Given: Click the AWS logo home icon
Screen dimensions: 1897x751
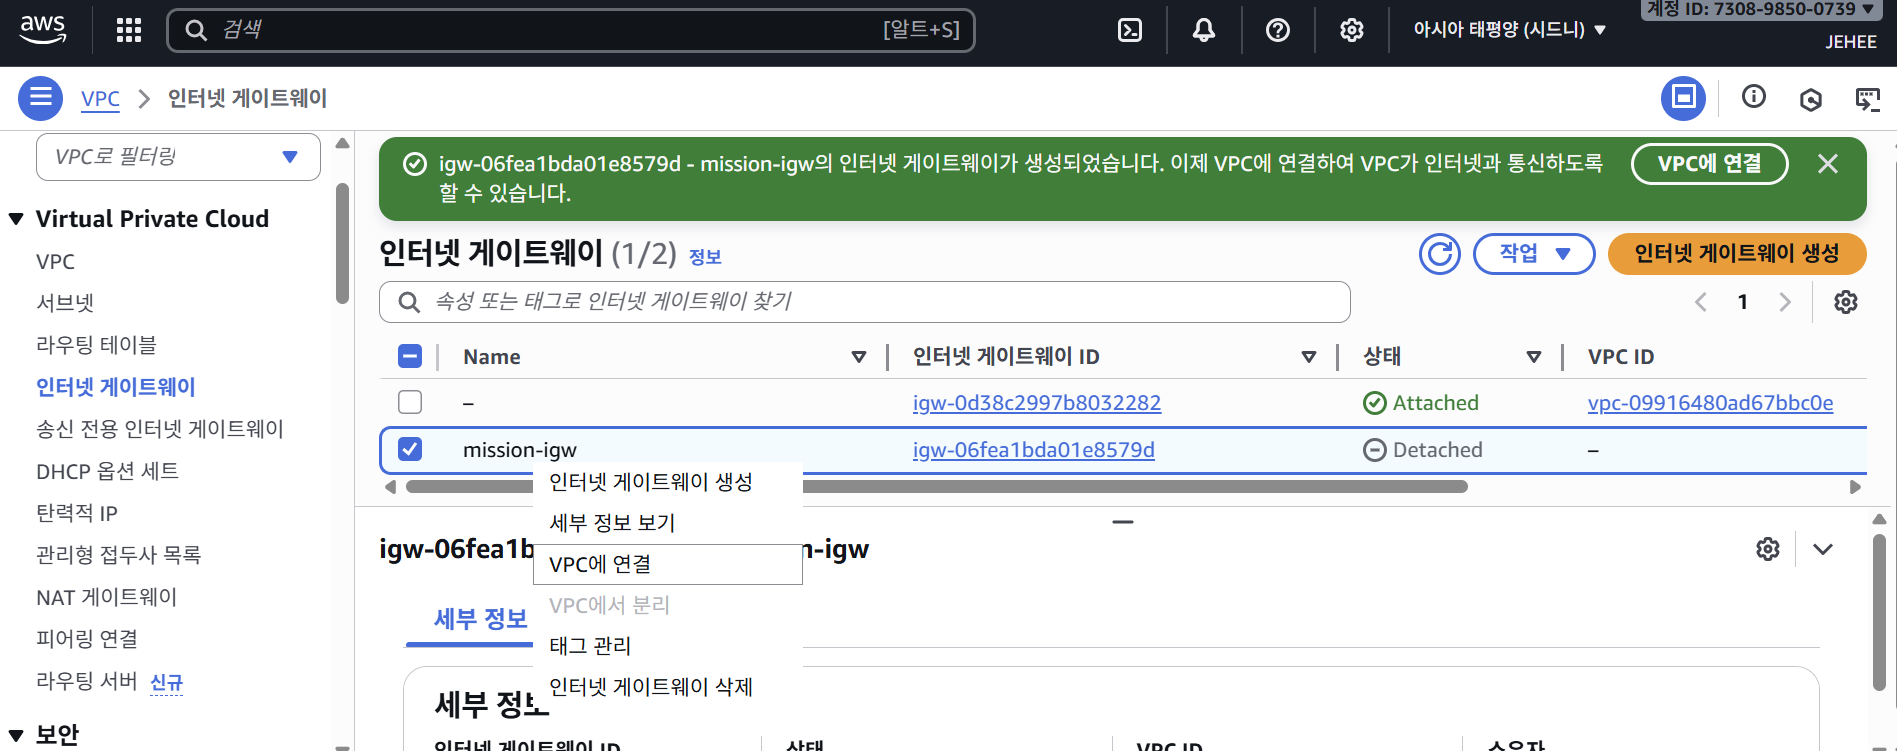Looking at the screenshot, I should coord(43,29).
